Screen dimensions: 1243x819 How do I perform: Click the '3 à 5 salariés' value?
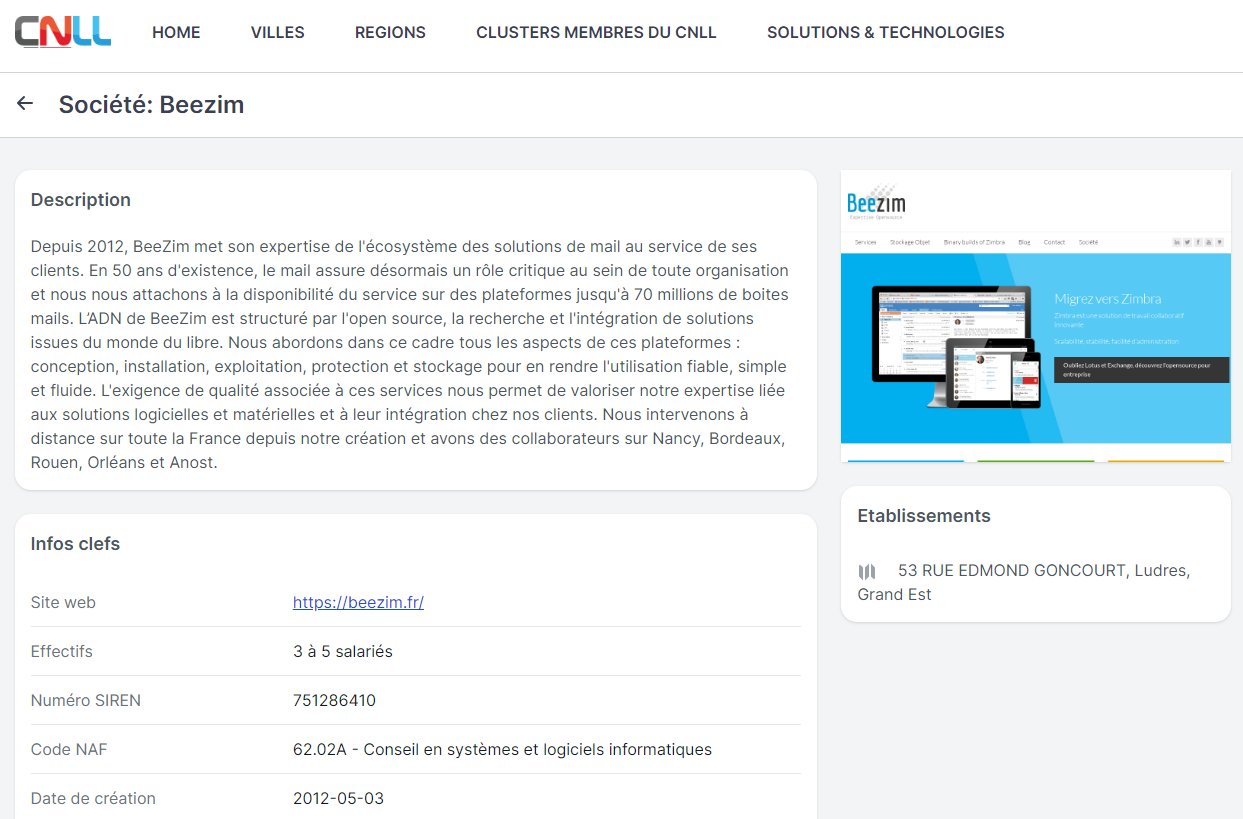coord(342,651)
